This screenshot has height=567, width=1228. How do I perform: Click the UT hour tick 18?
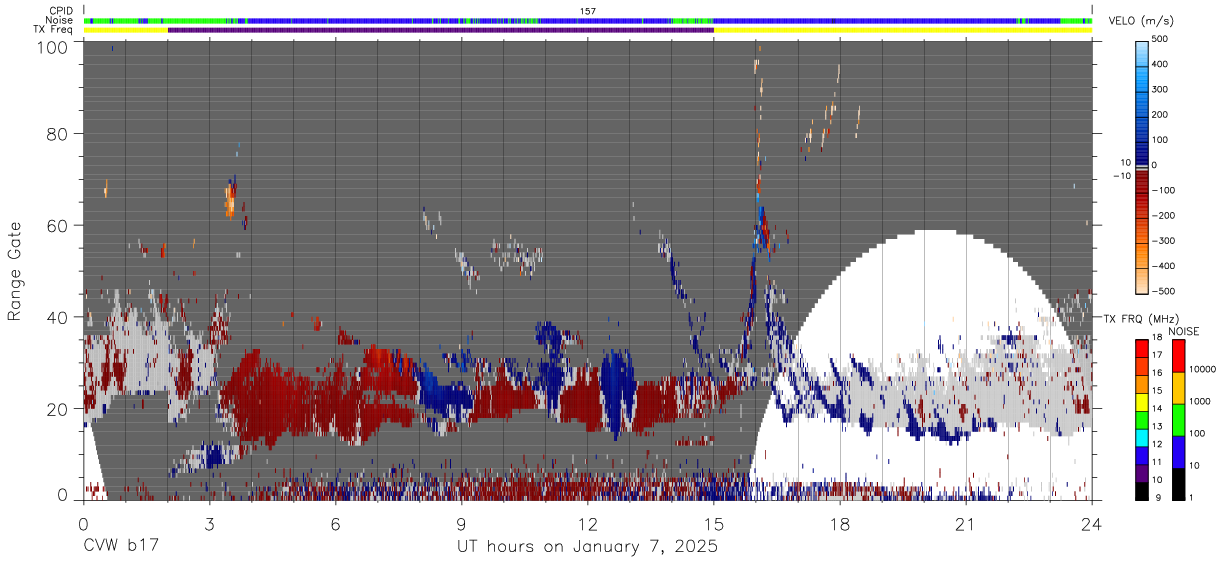pyautogui.click(x=840, y=523)
